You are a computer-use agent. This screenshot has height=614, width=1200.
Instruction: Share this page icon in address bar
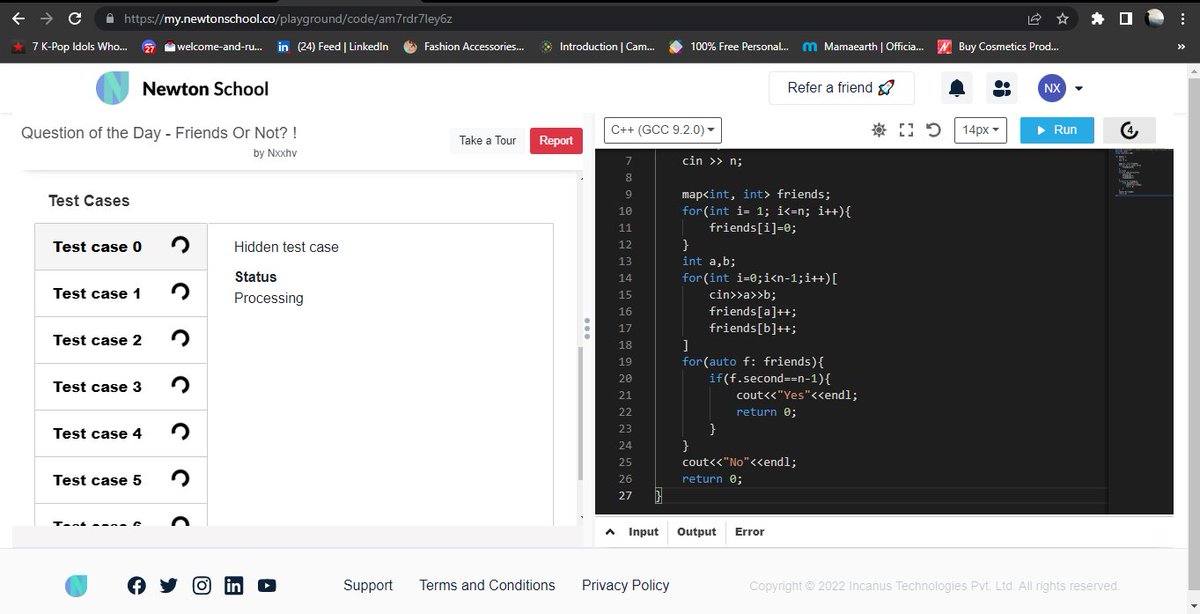1034,19
